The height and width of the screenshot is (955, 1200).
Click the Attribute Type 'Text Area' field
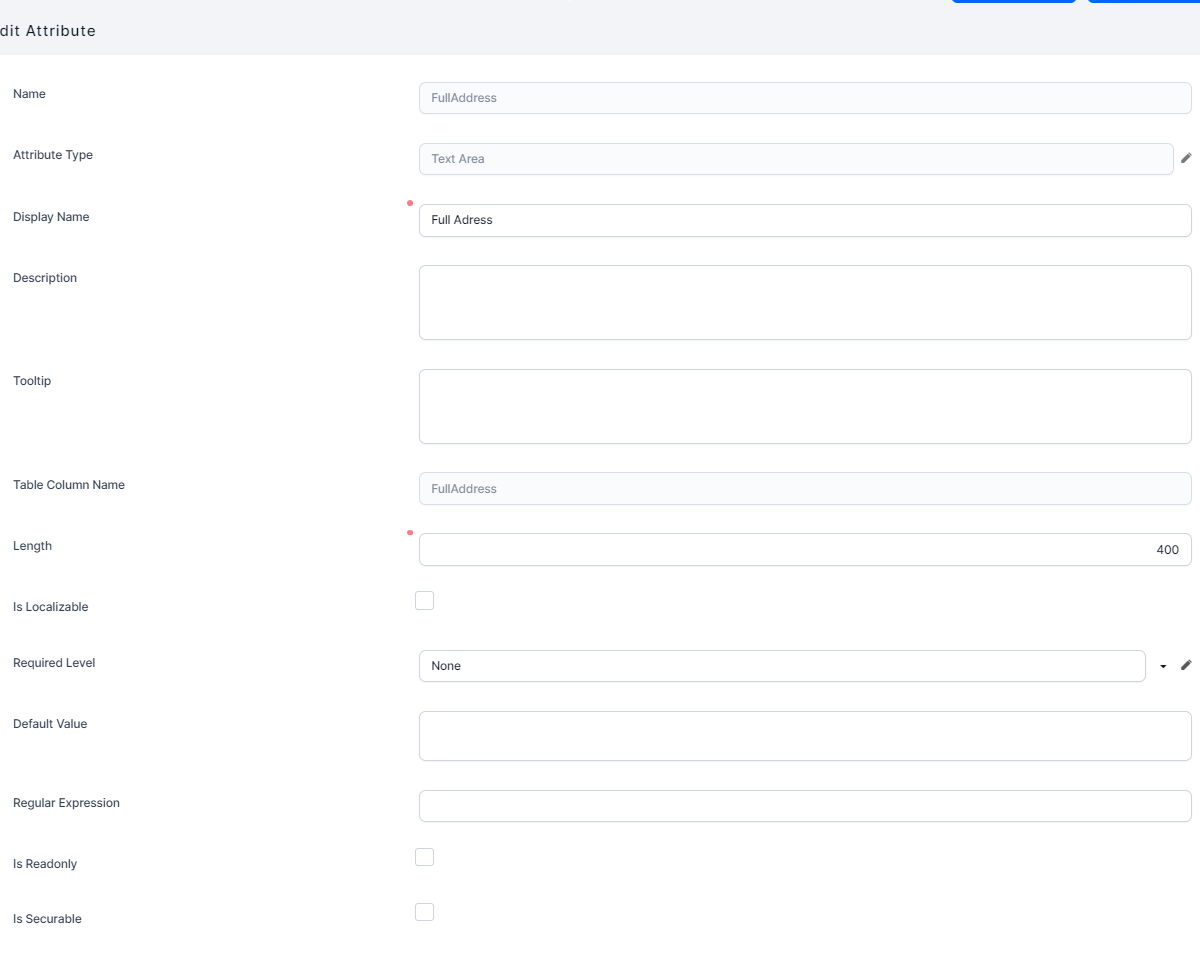(x=795, y=159)
